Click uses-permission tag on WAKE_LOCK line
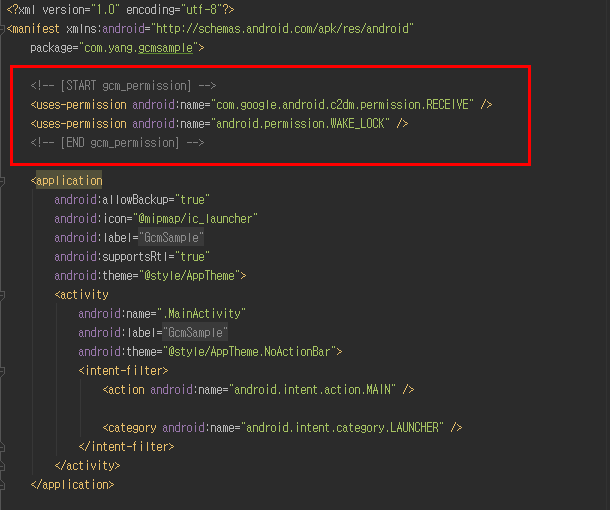This screenshot has height=510, width=610. 79,124
